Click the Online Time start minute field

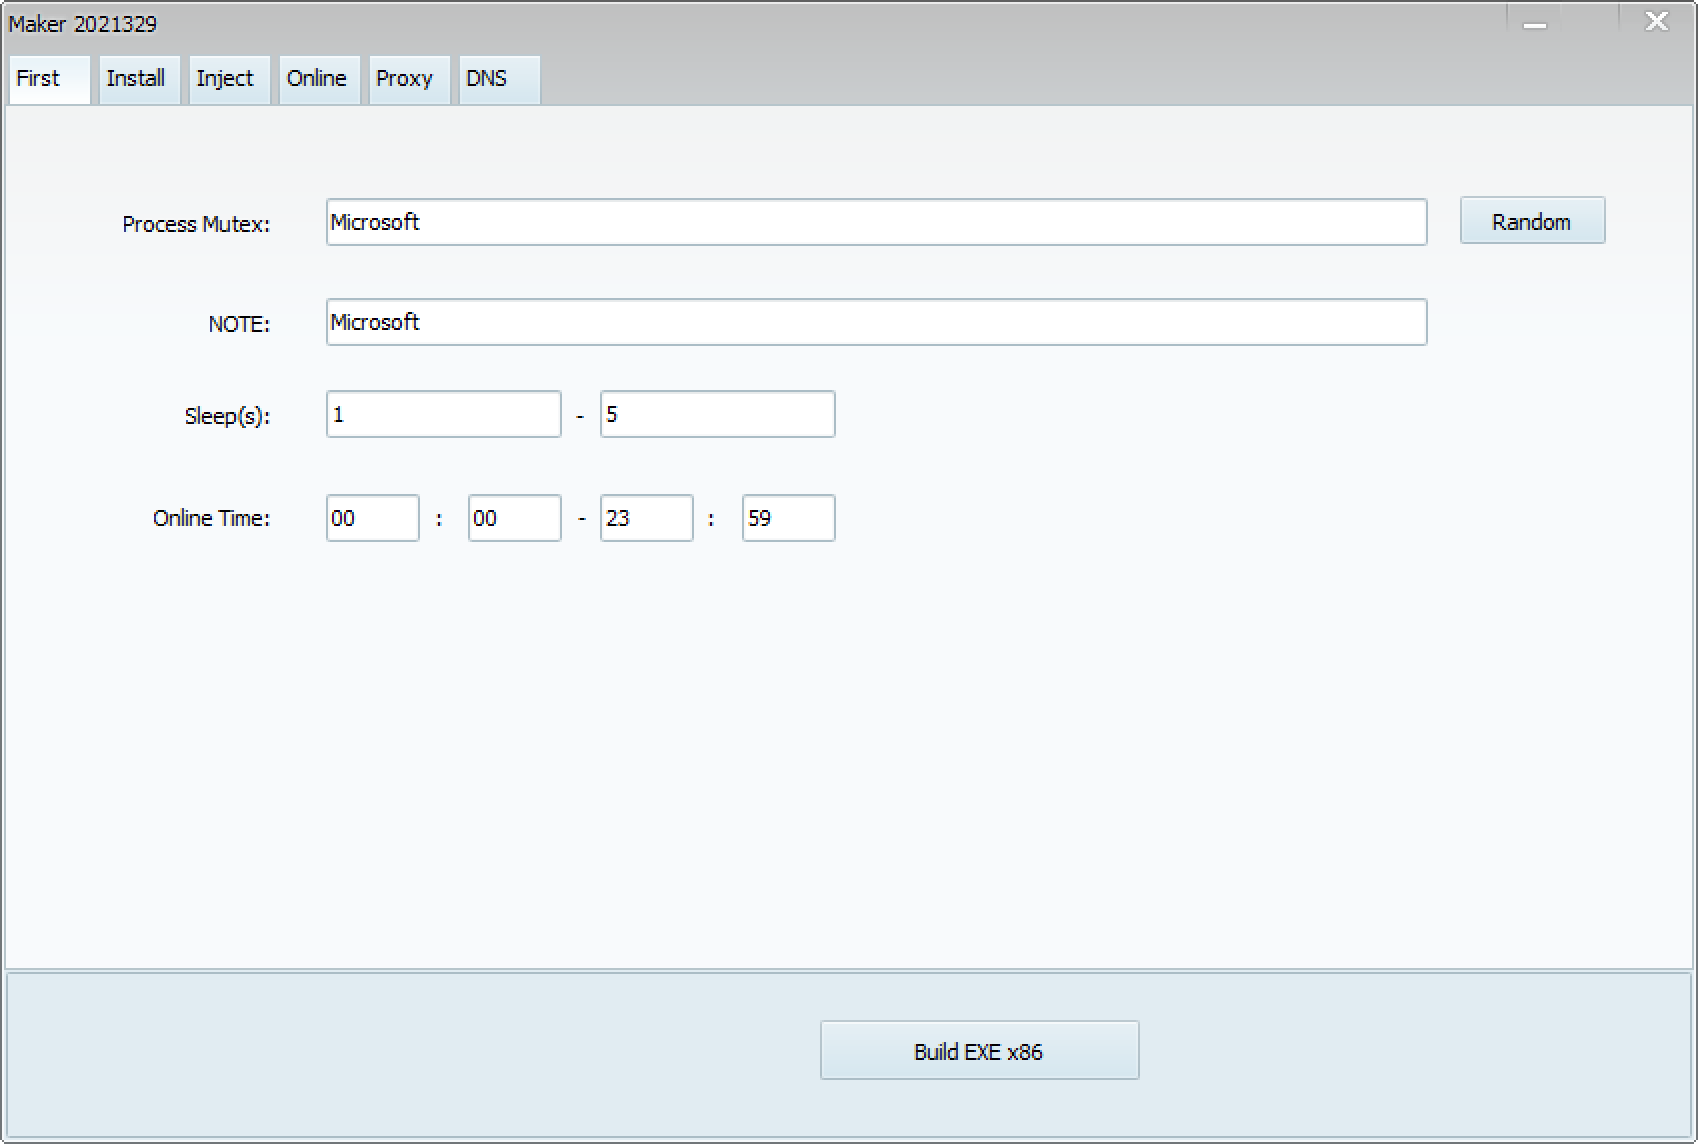click(514, 518)
